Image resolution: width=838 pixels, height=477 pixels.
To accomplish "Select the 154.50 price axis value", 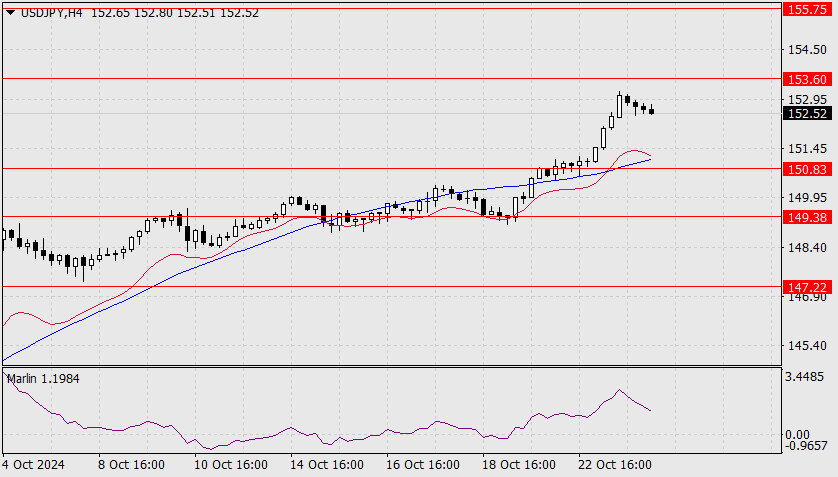I will [x=807, y=50].
